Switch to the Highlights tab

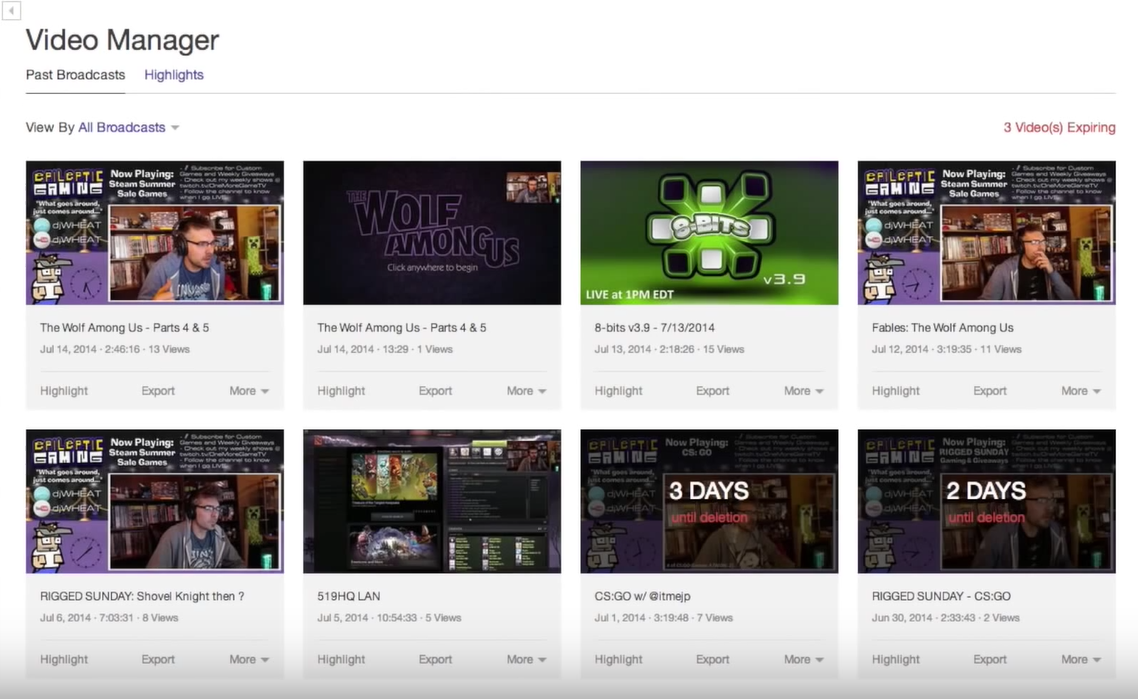coord(173,75)
